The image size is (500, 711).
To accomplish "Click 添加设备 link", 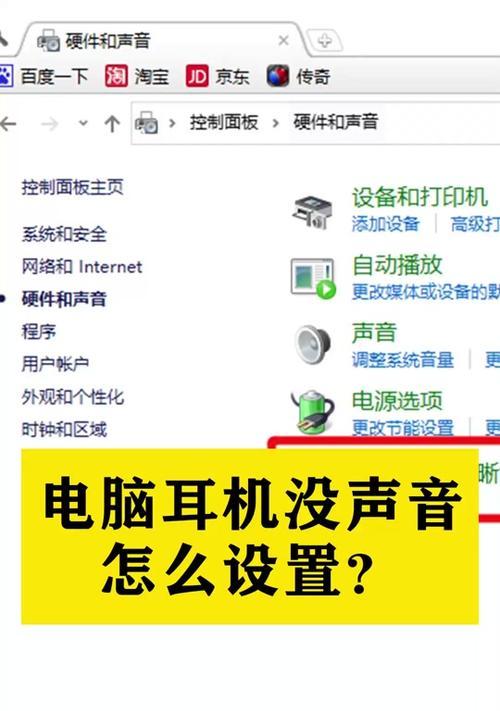I will click(386, 224).
